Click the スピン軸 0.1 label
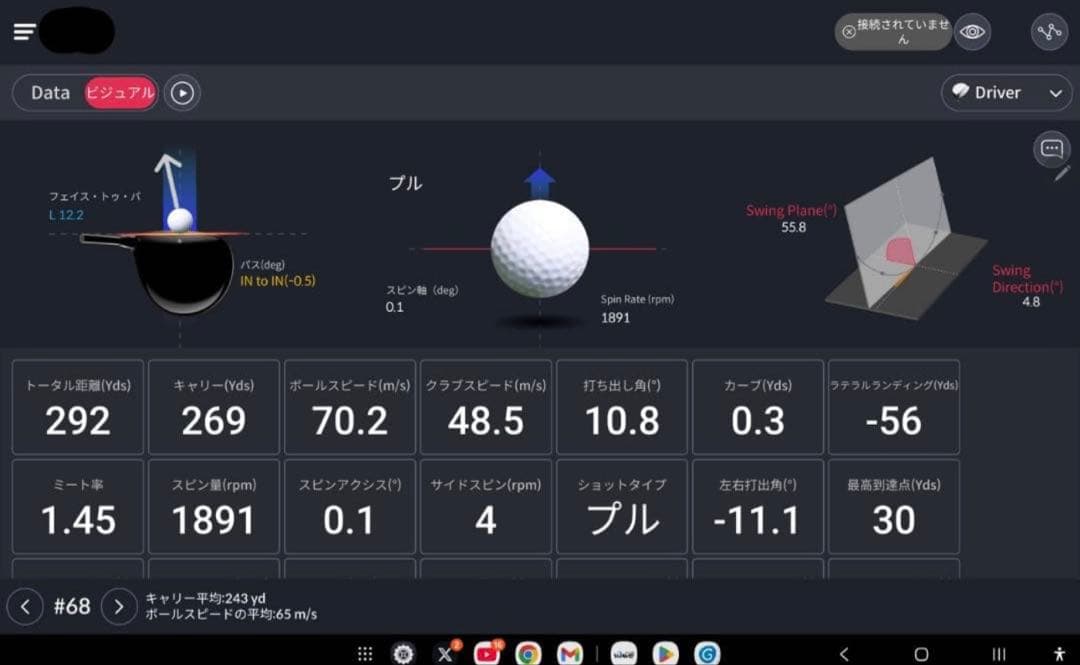Image resolution: width=1080 pixels, height=665 pixels. tap(422, 298)
